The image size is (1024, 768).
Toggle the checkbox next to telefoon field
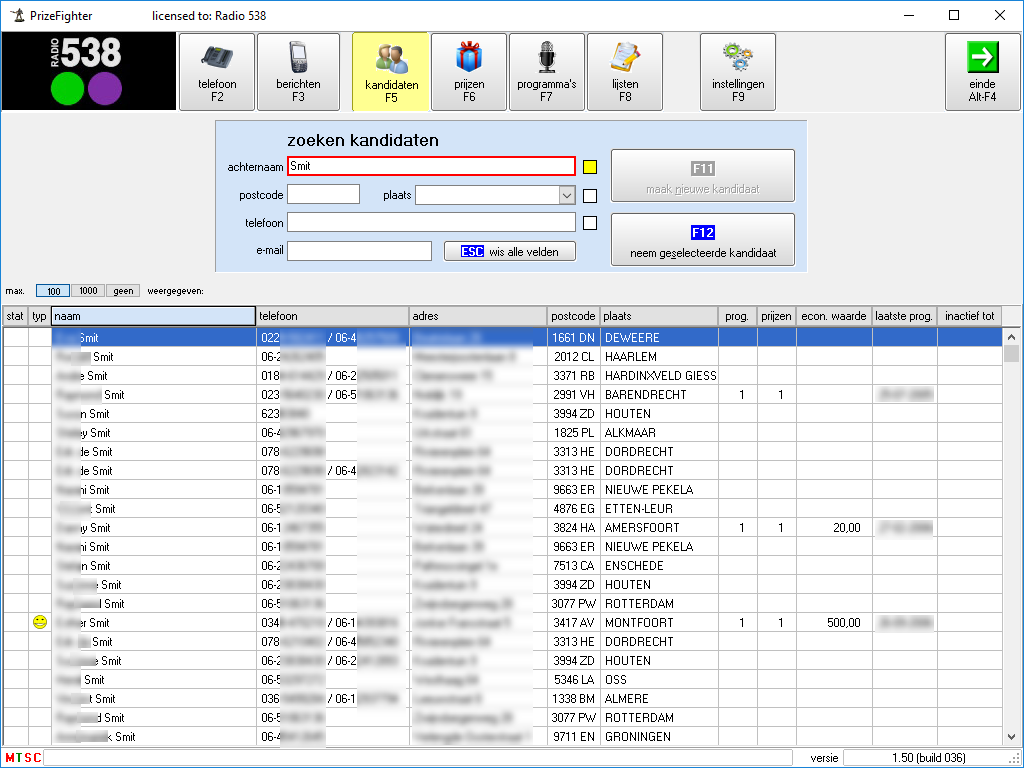click(590, 223)
